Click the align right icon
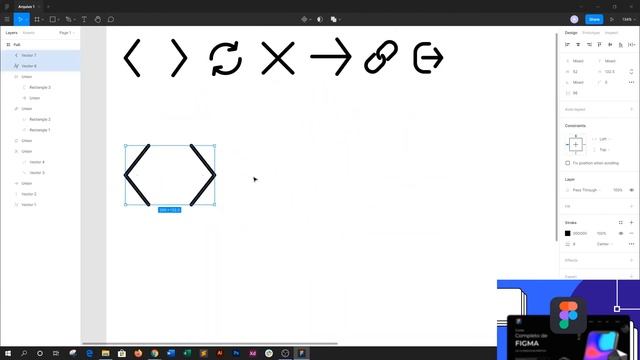 tap(589, 44)
